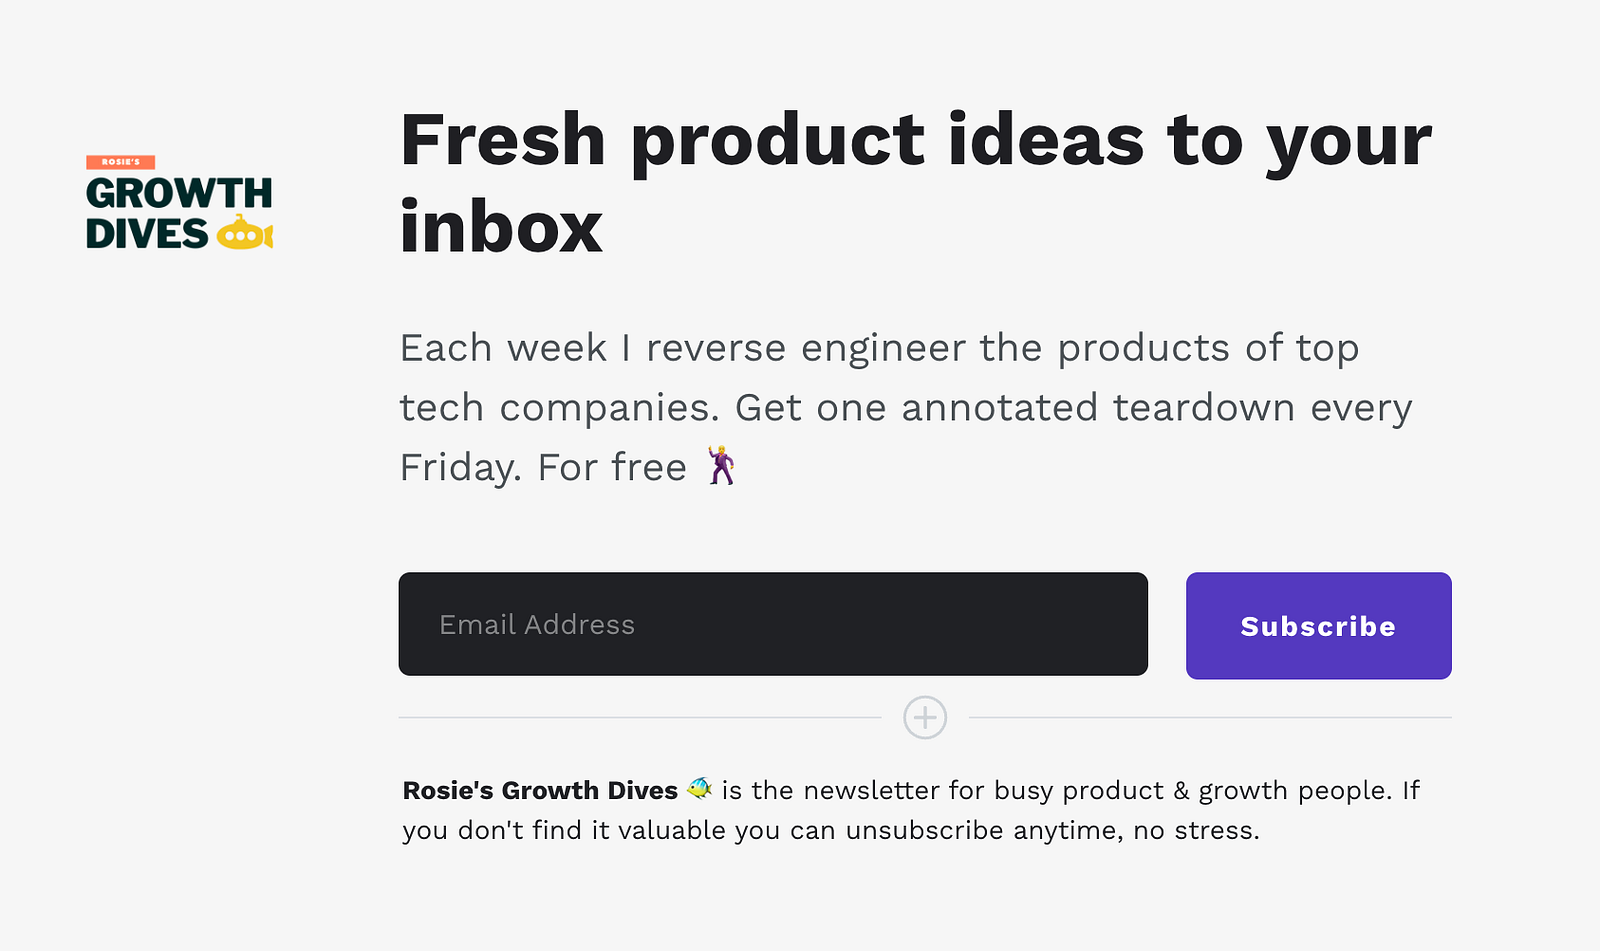
Task: Click the word 'inbox' in the heading
Action: 501,227
